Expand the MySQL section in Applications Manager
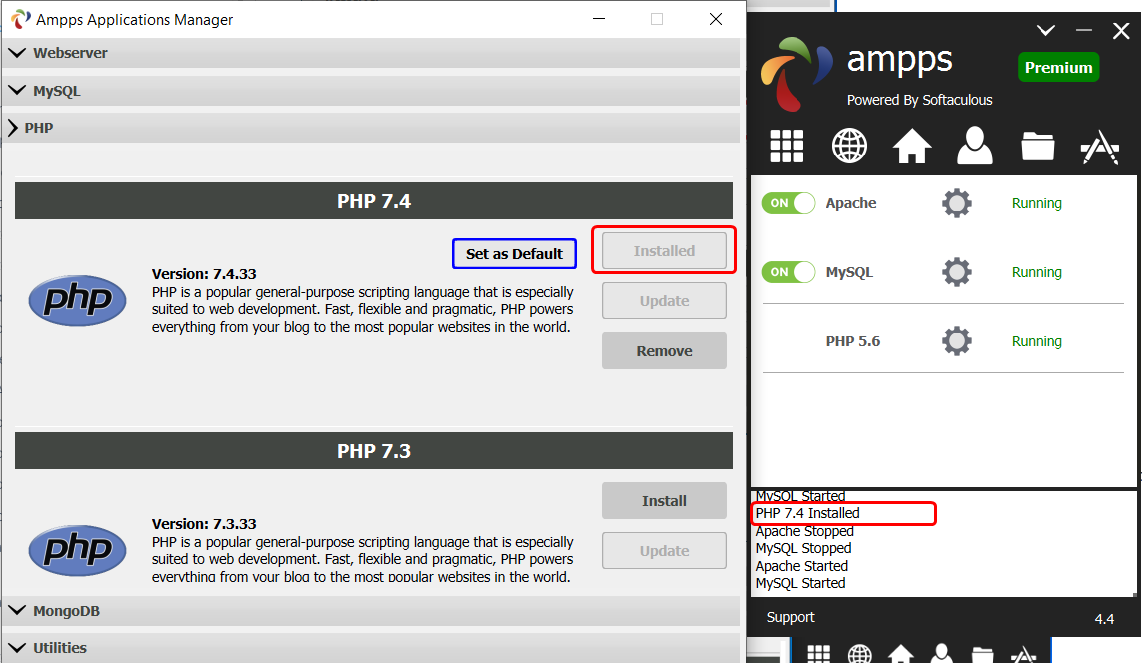Image resolution: width=1142 pixels, height=663 pixels. point(371,91)
